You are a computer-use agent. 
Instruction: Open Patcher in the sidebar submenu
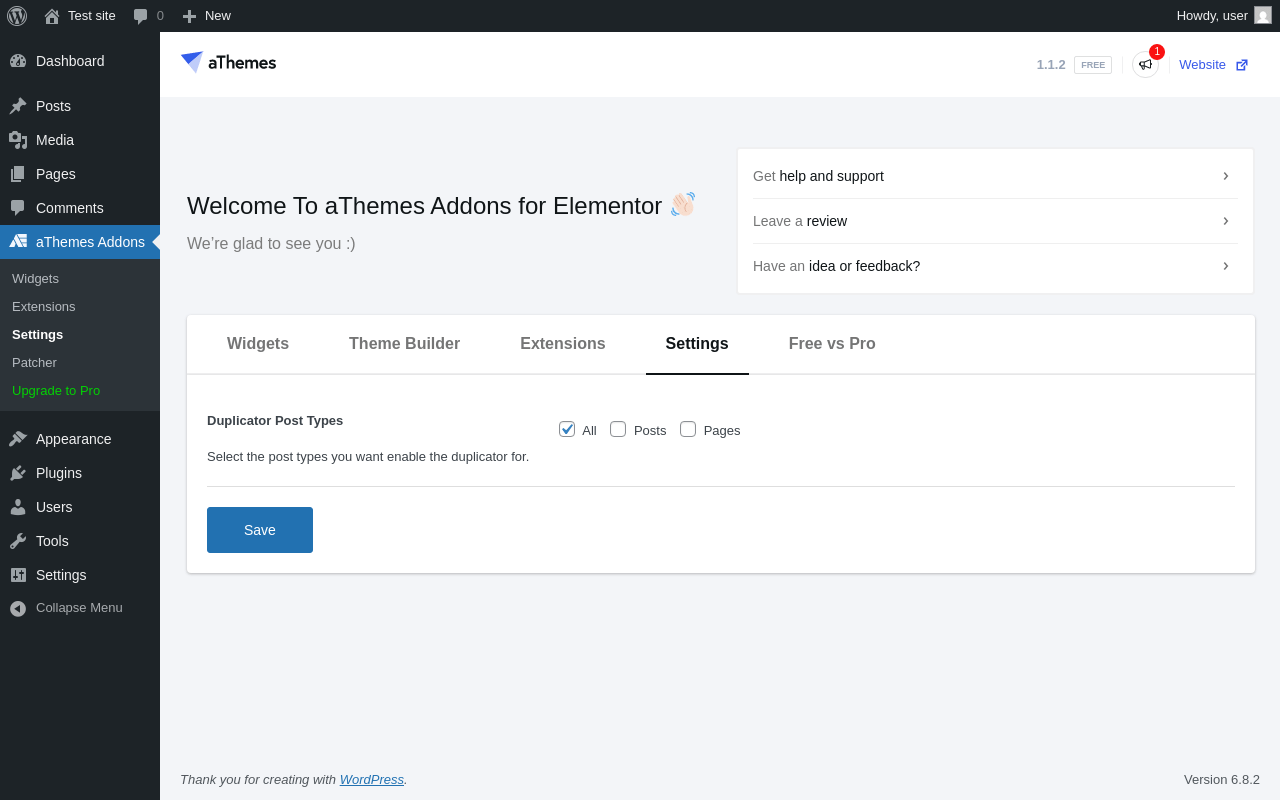pyautogui.click(x=34, y=362)
